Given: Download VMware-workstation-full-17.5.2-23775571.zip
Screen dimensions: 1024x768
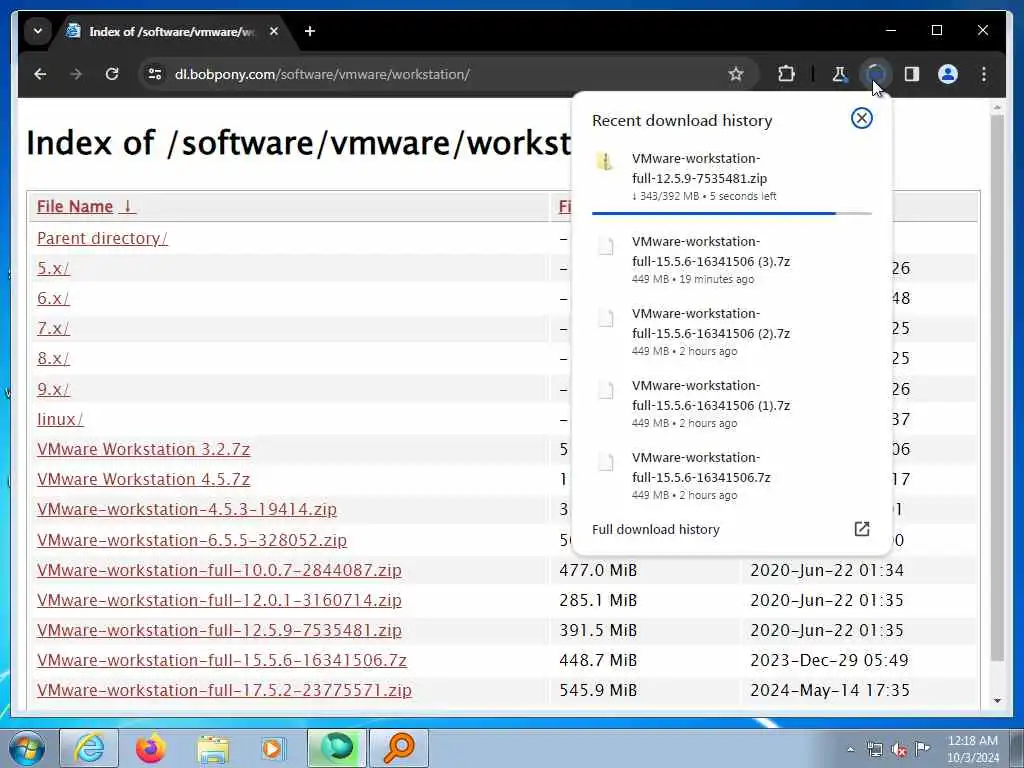Looking at the screenshot, I should click(x=224, y=690).
